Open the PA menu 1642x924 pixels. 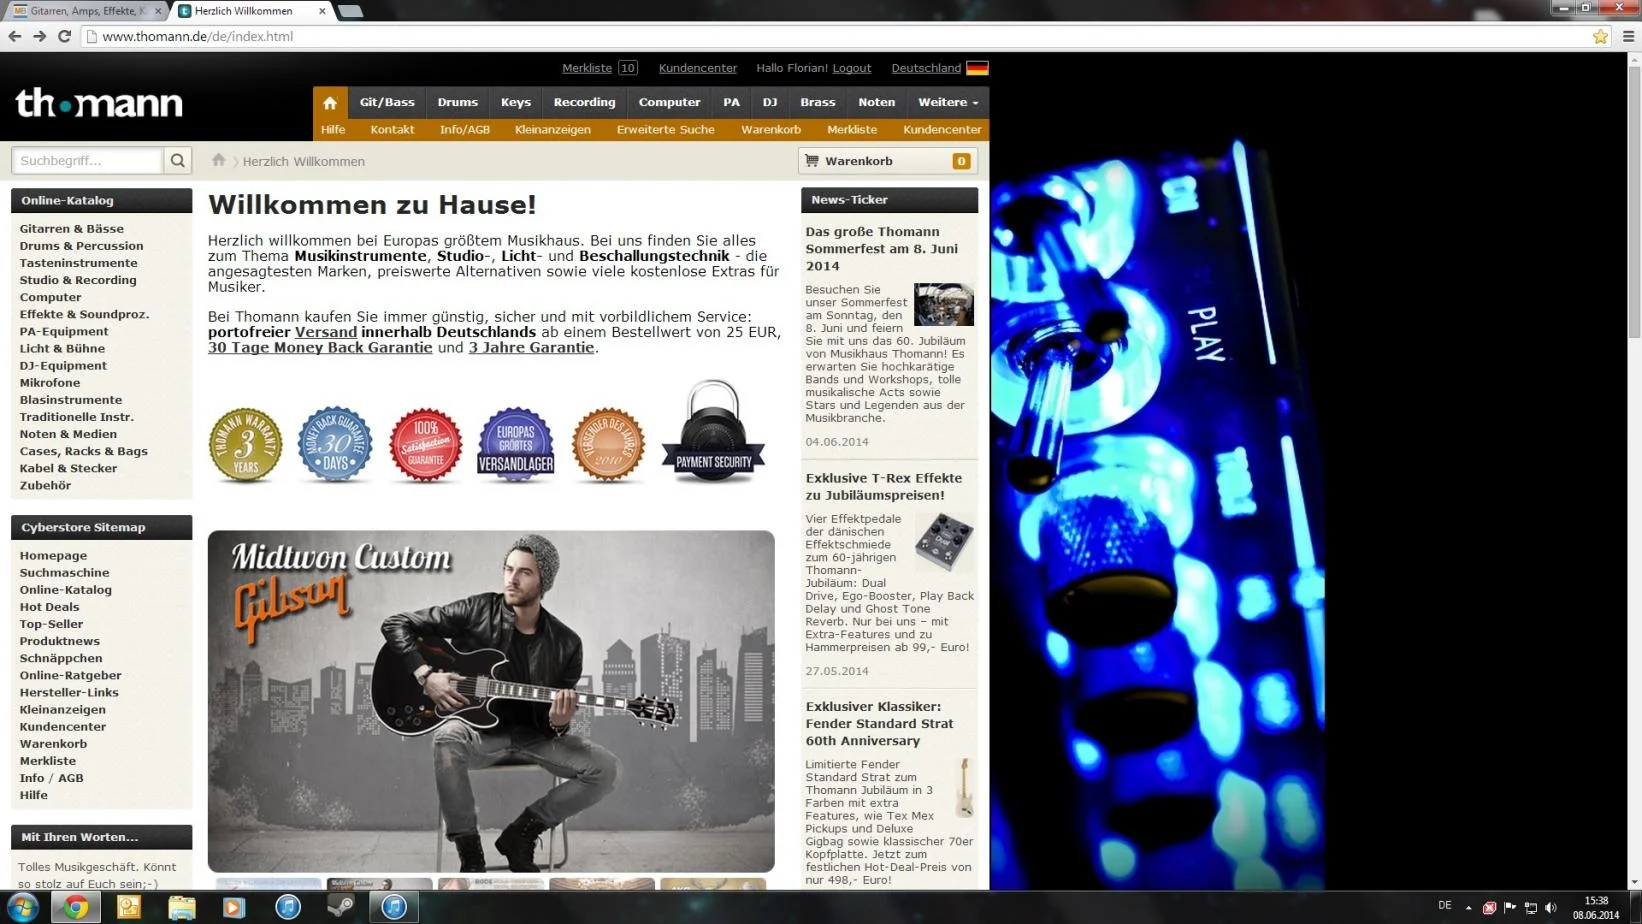pyautogui.click(x=731, y=102)
